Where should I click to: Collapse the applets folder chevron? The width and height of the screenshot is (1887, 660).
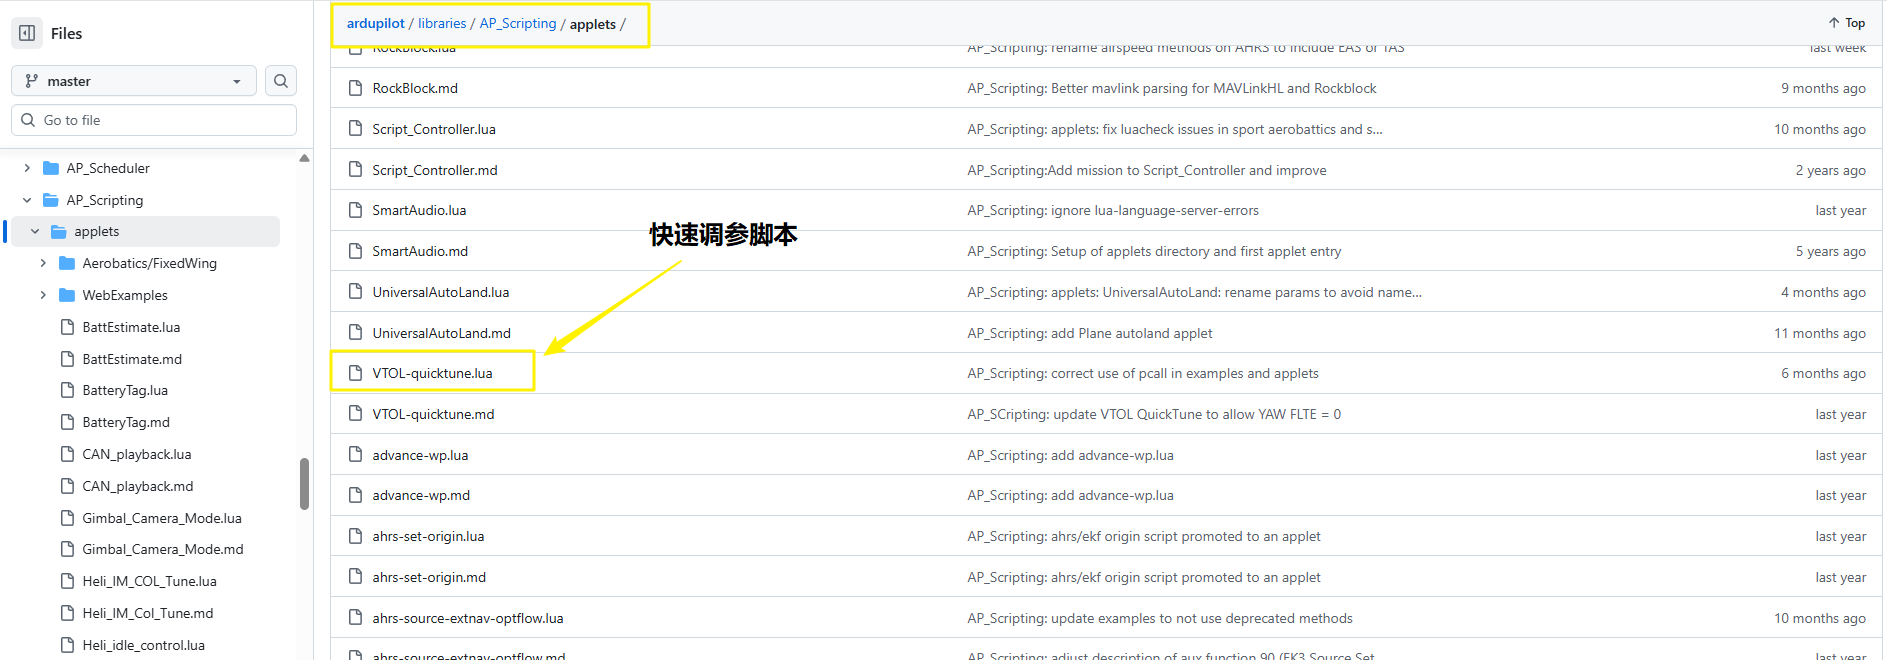[x=35, y=231]
